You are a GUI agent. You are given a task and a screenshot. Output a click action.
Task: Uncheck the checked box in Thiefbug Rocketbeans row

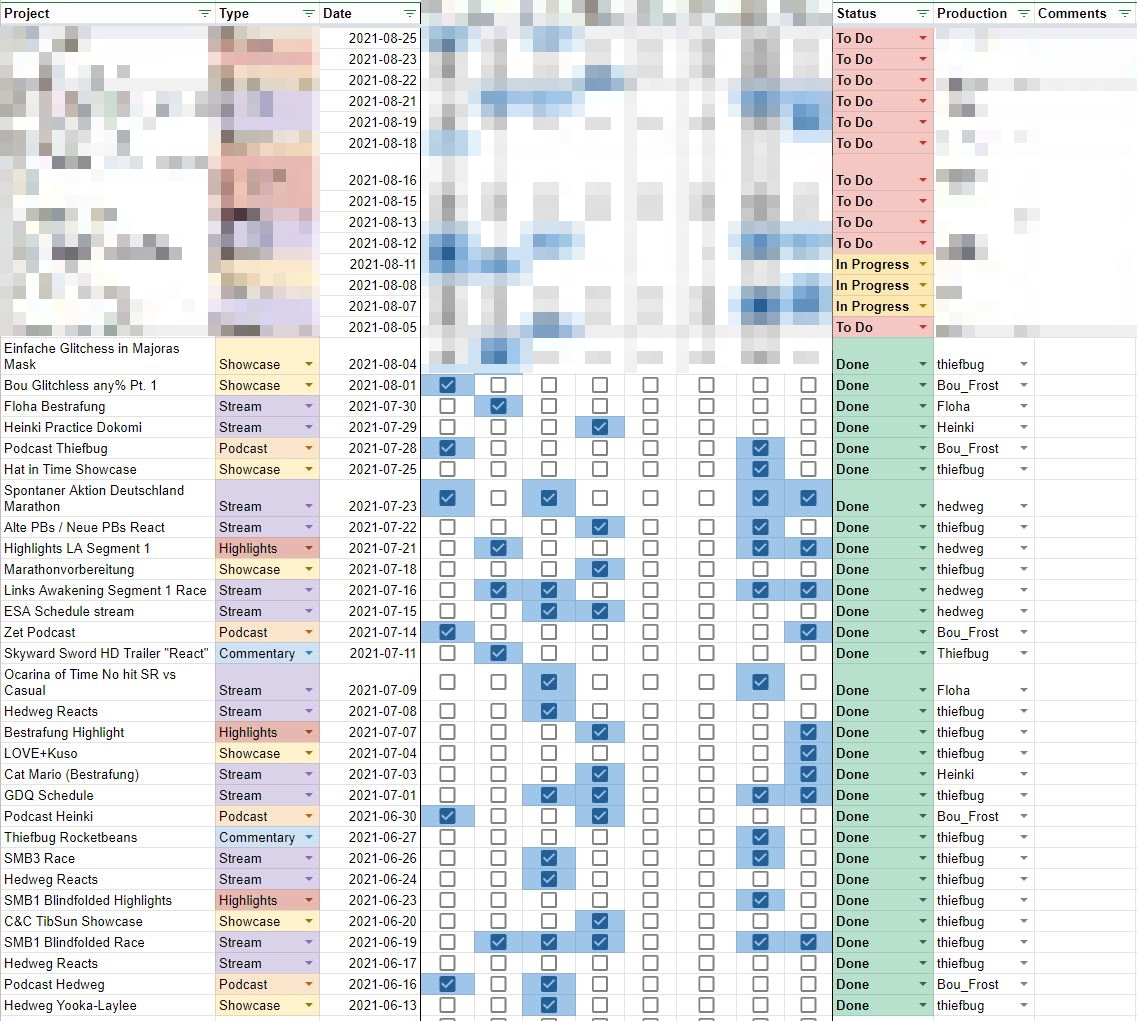[760, 838]
